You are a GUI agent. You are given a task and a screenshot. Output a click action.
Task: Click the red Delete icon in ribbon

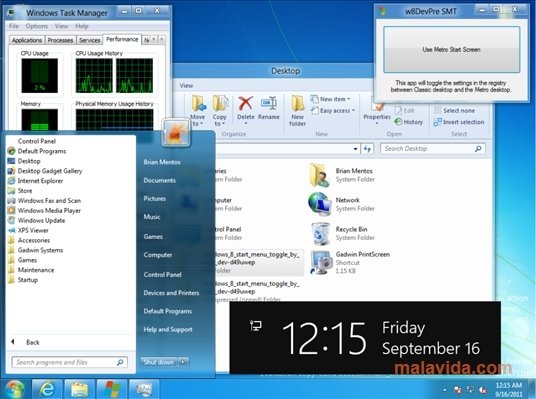click(245, 103)
